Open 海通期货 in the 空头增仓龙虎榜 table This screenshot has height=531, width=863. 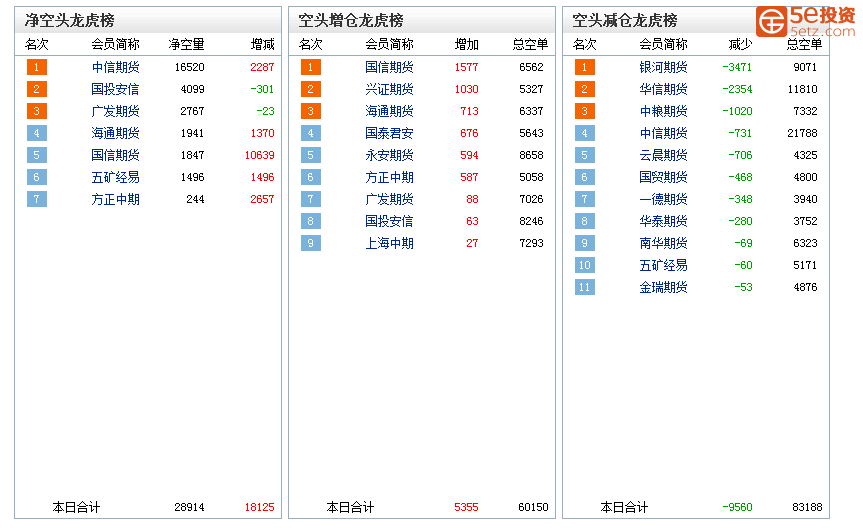click(x=390, y=111)
